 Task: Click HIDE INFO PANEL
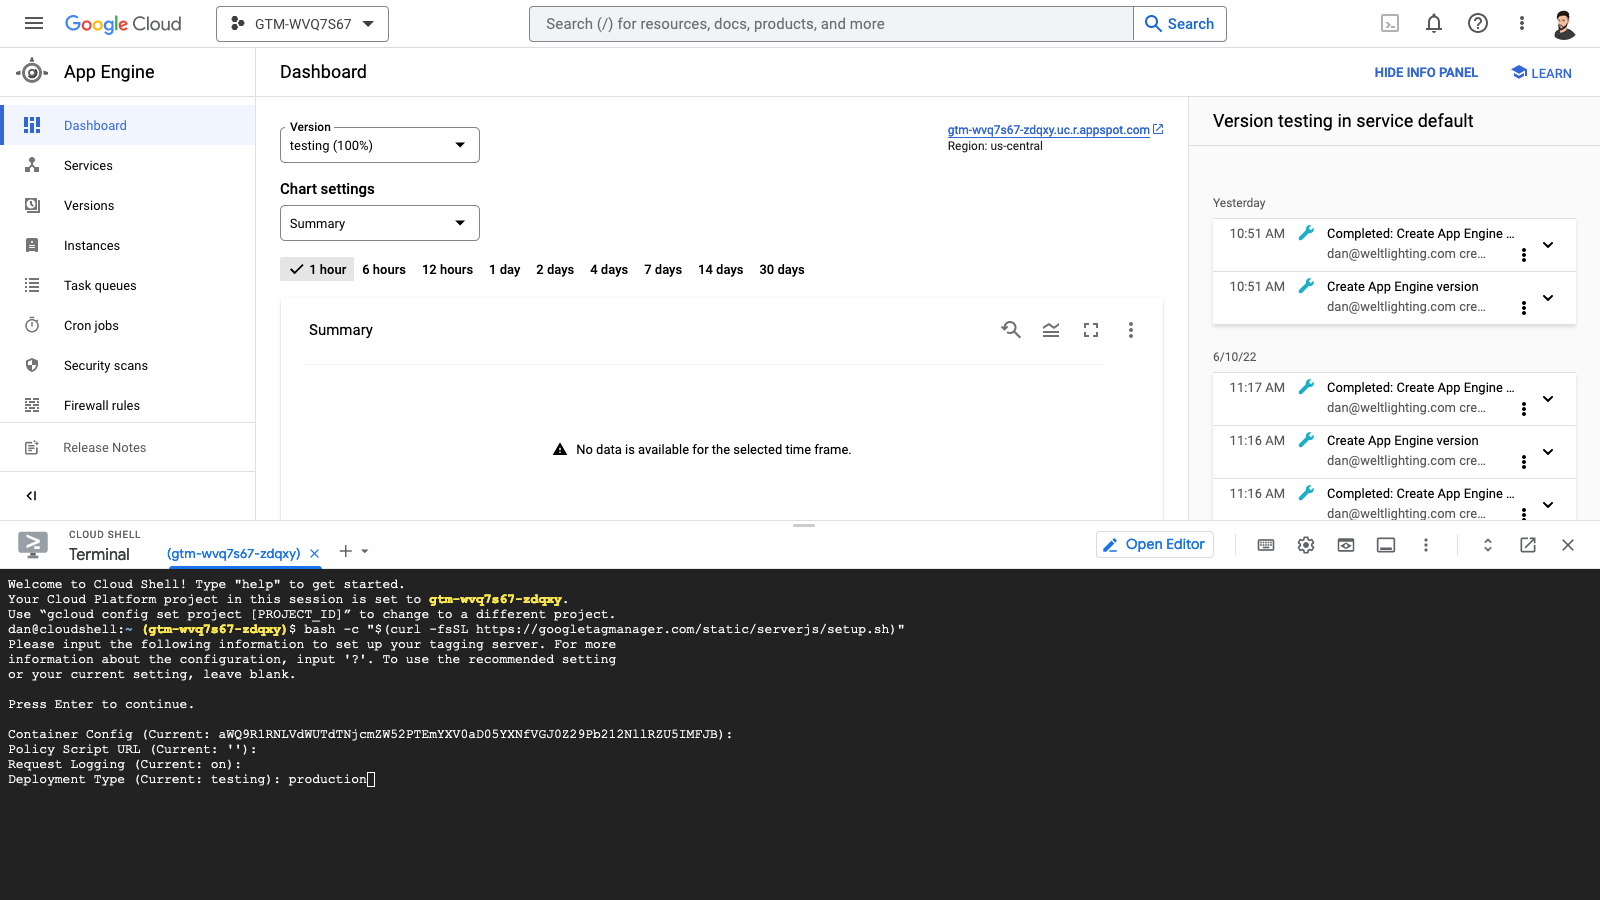coord(1426,72)
